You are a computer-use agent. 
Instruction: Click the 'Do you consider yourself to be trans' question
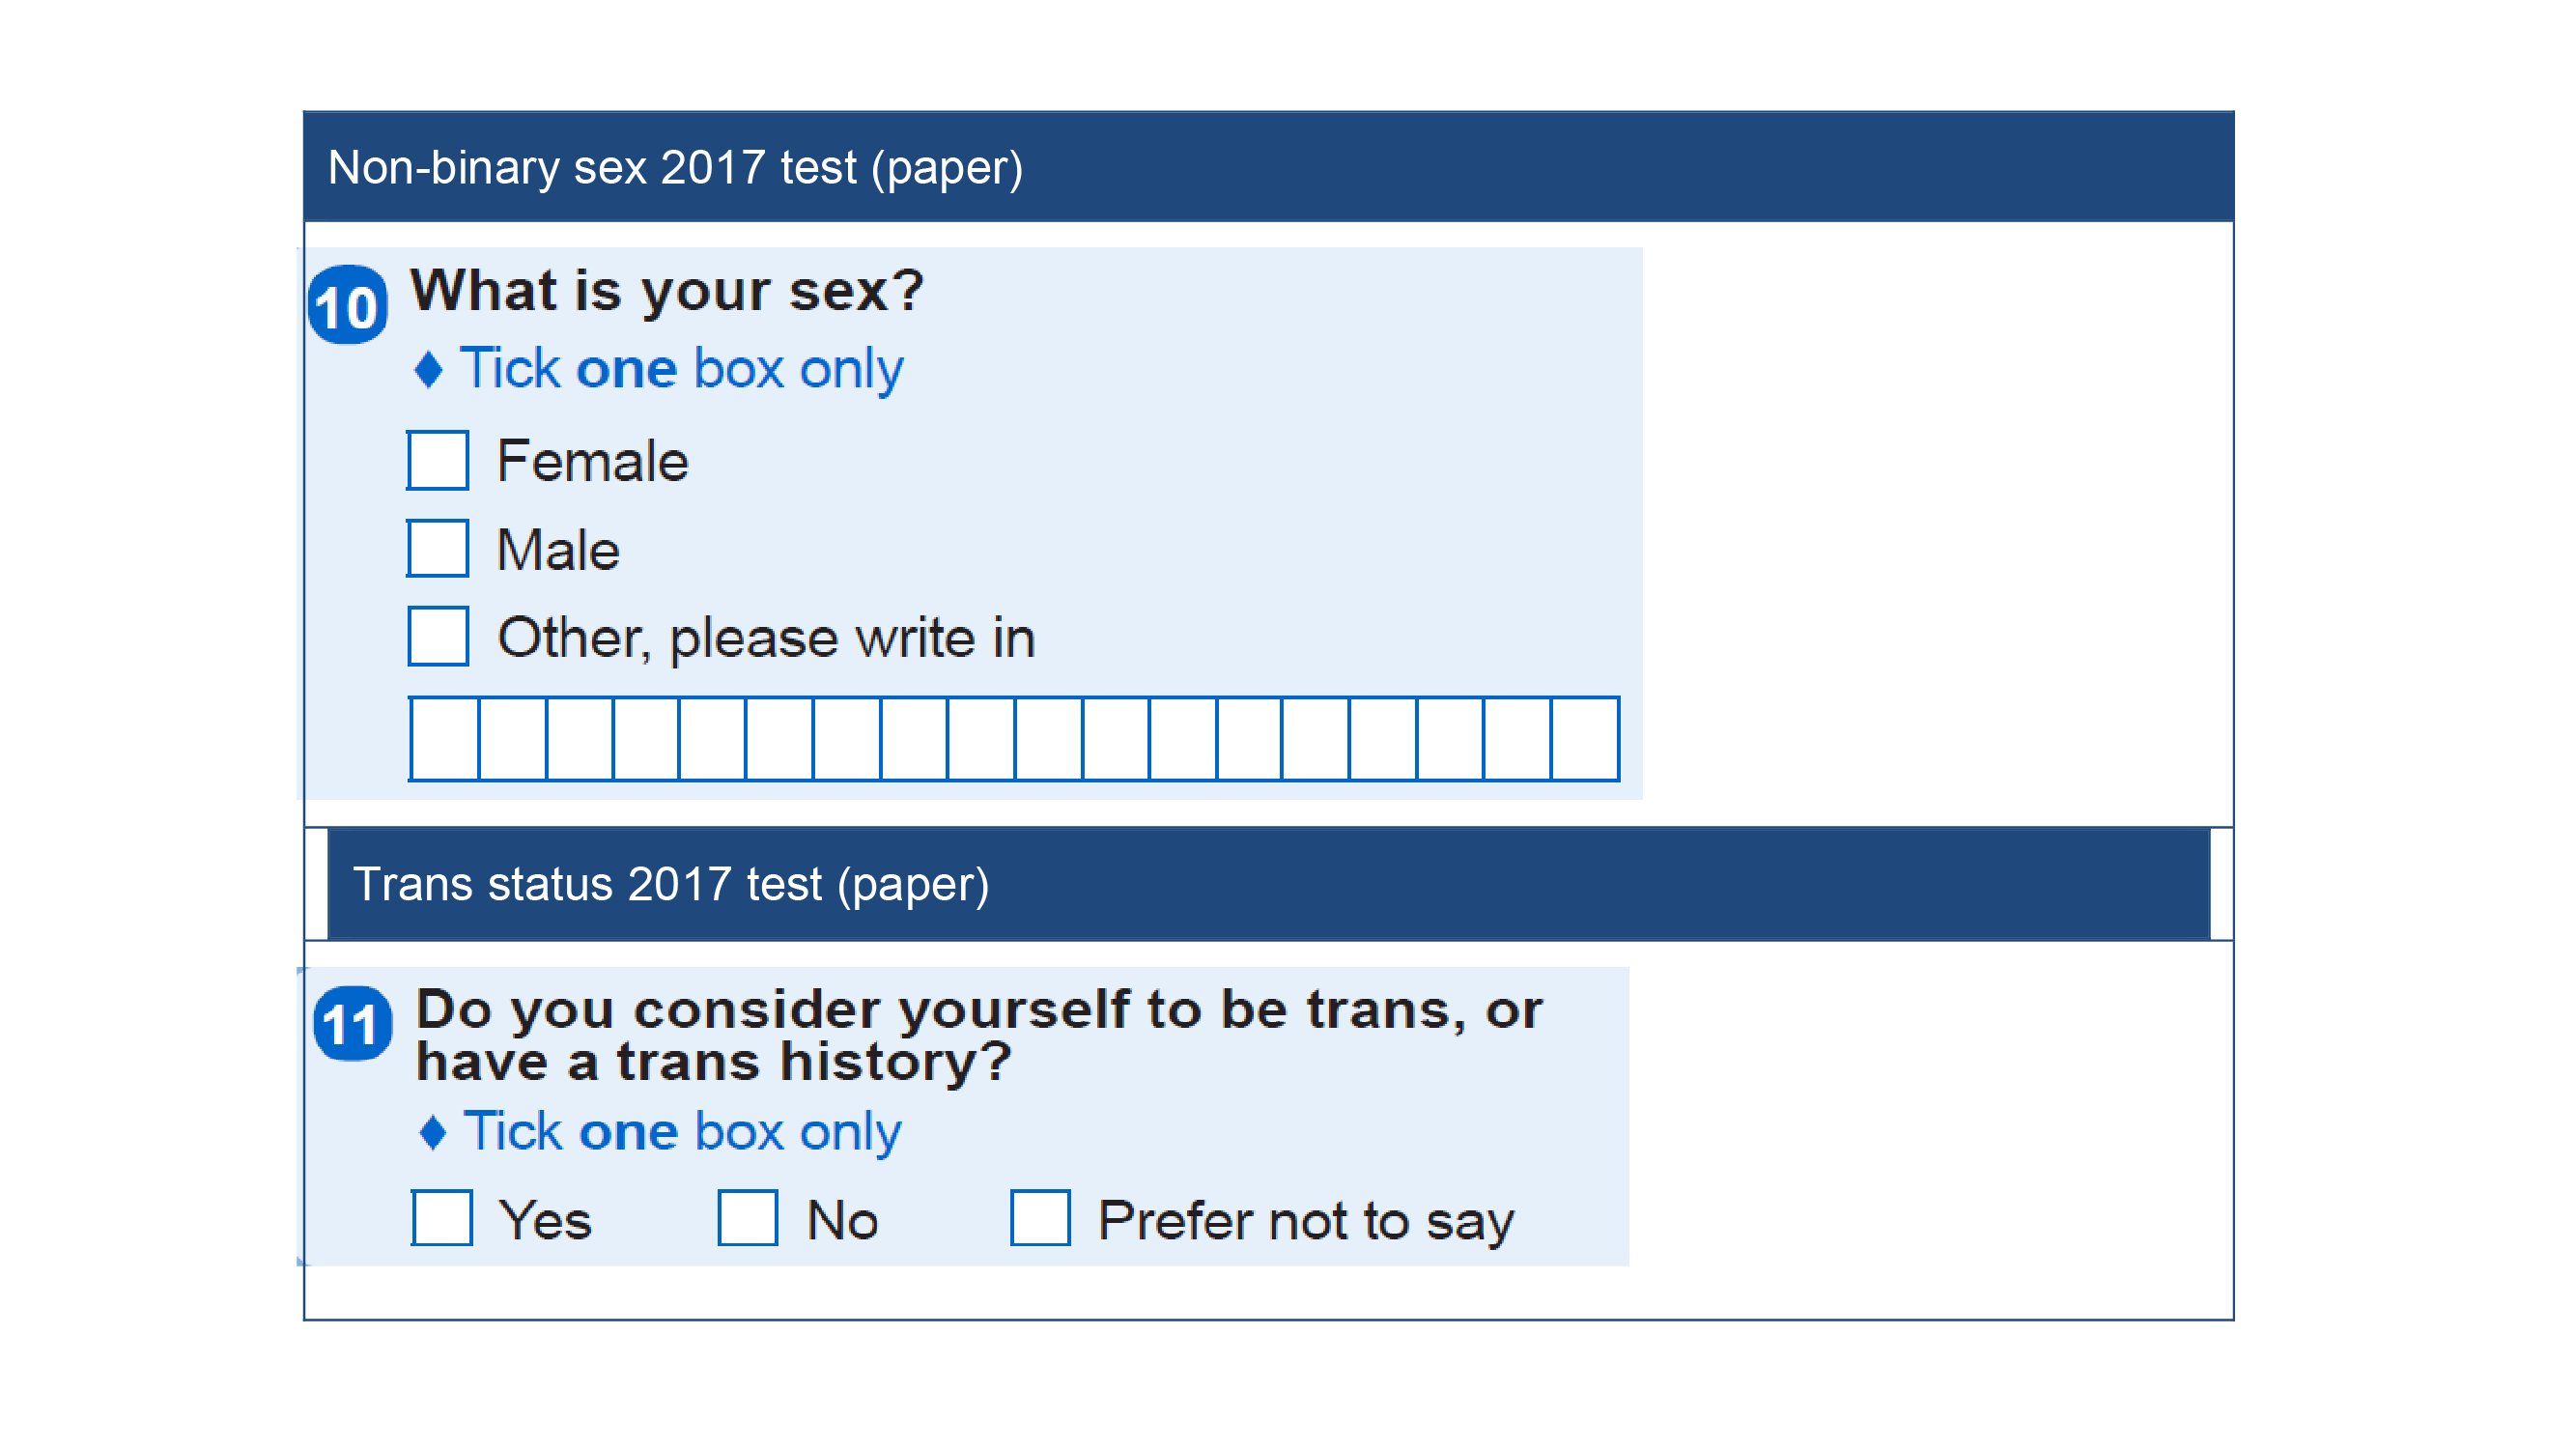[980, 1035]
